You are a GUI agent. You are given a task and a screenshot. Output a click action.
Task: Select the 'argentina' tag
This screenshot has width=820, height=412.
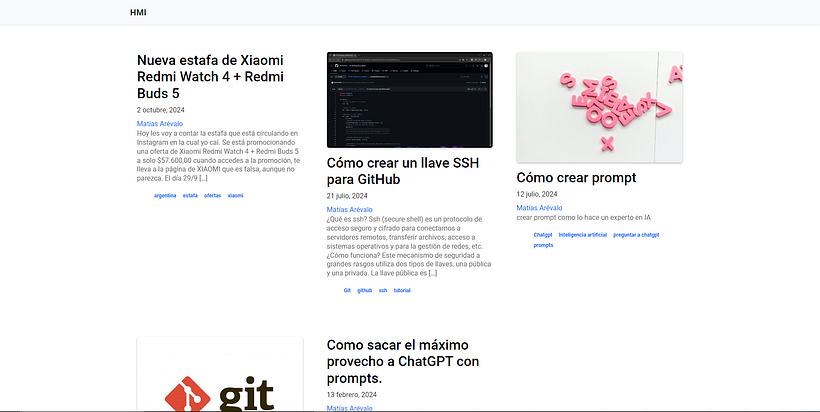(165, 196)
